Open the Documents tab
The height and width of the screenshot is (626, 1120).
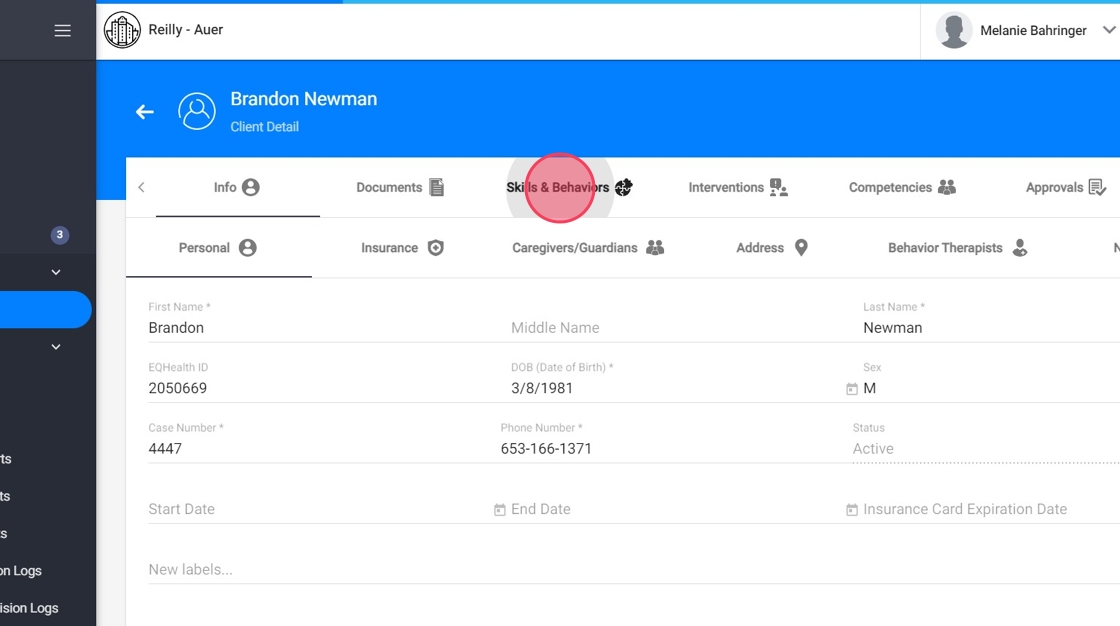click(400, 187)
